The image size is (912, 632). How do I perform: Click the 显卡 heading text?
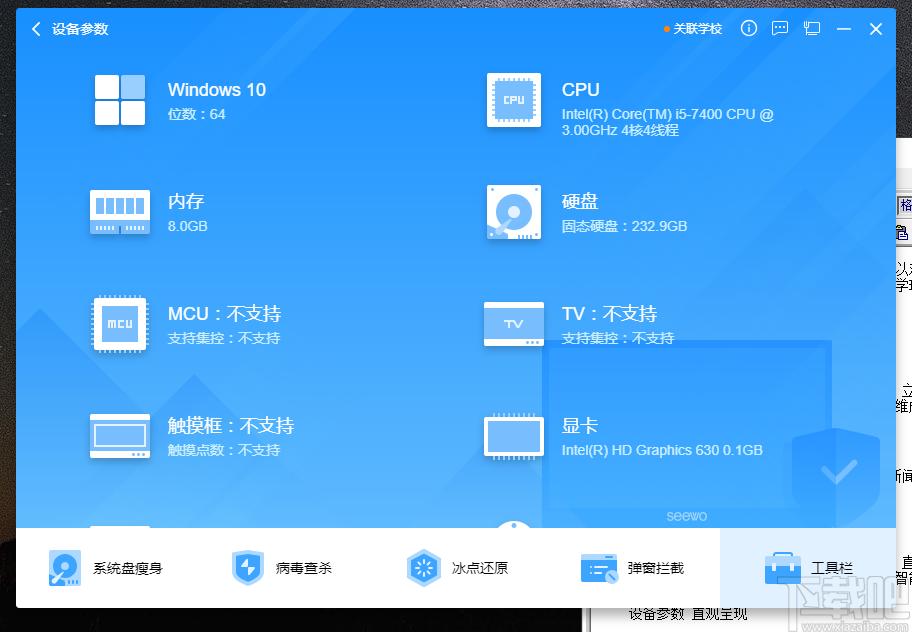click(x=579, y=426)
